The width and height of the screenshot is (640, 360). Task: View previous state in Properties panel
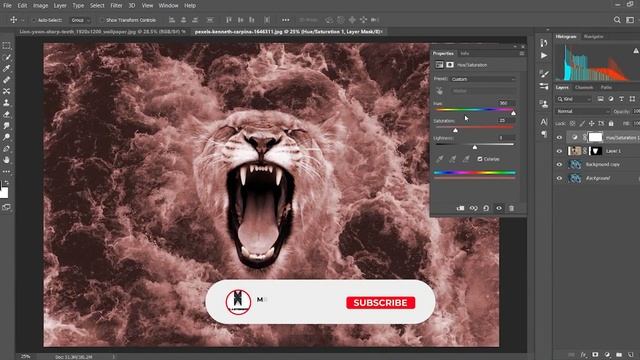pos(473,208)
